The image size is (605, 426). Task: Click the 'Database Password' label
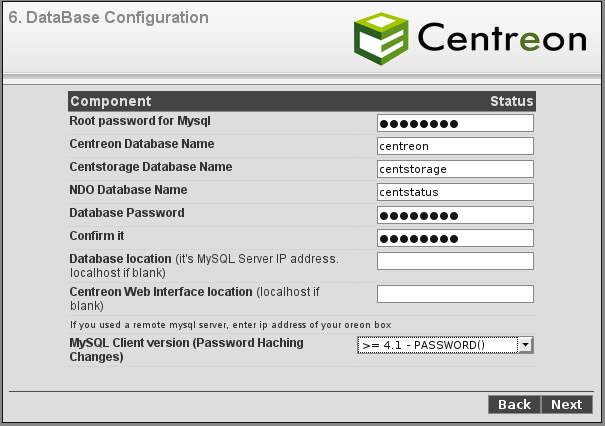tap(127, 213)
